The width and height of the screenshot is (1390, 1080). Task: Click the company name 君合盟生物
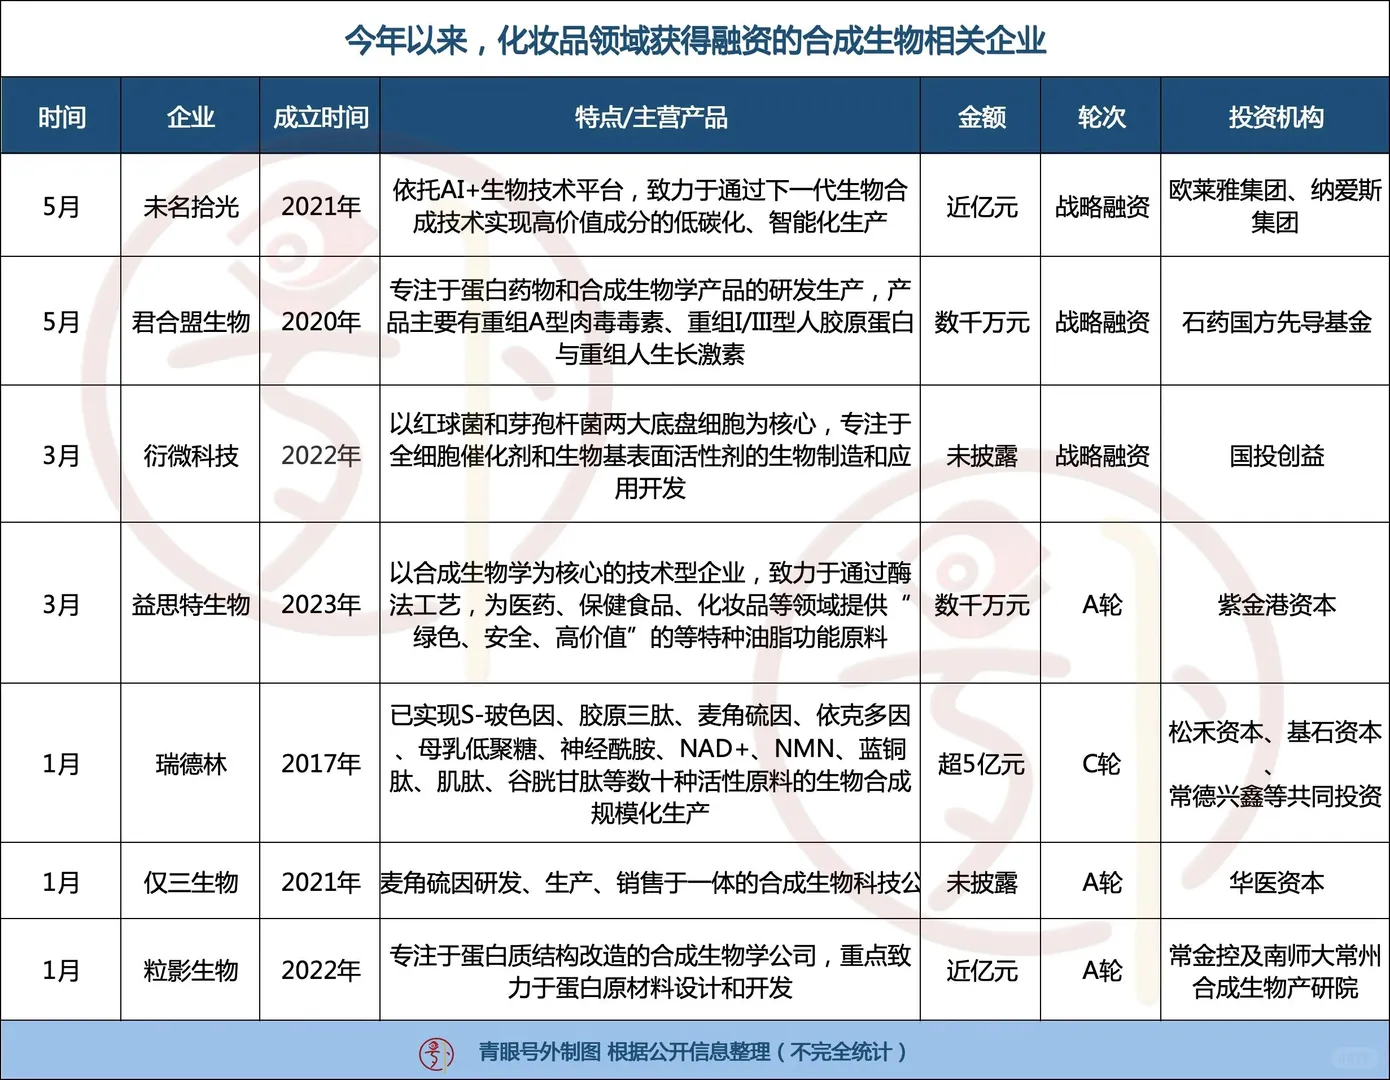click(x=190, y=321)
